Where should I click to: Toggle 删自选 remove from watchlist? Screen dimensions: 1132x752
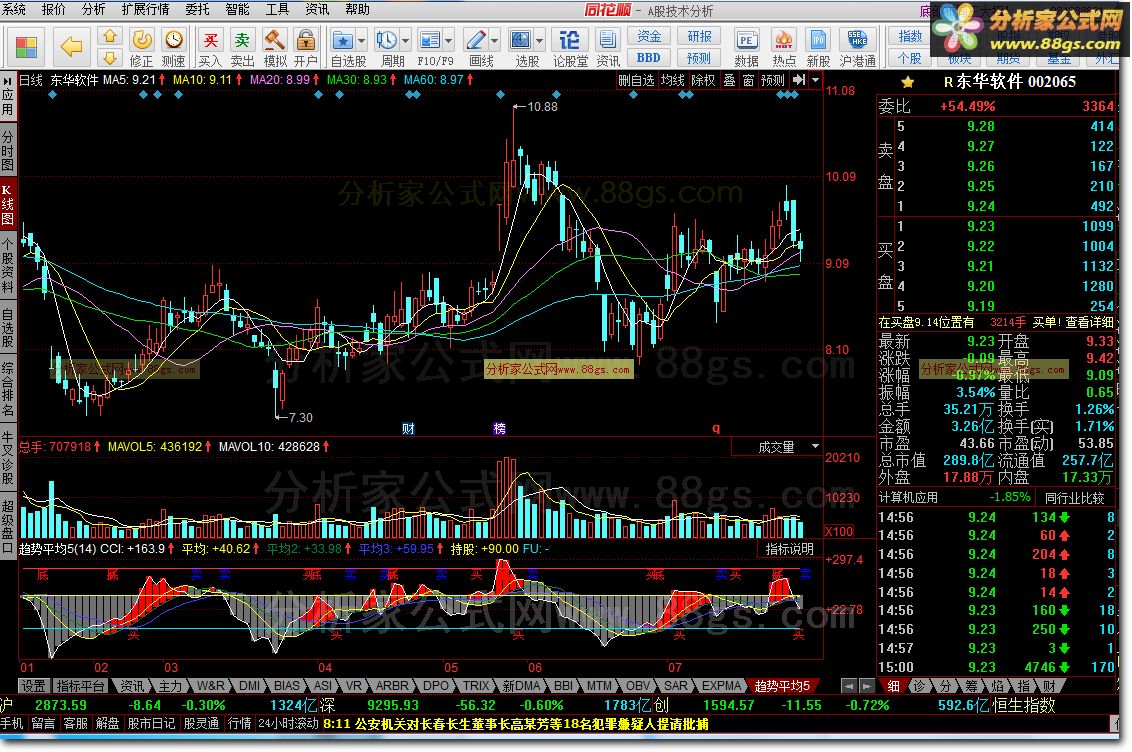[636, 80]
